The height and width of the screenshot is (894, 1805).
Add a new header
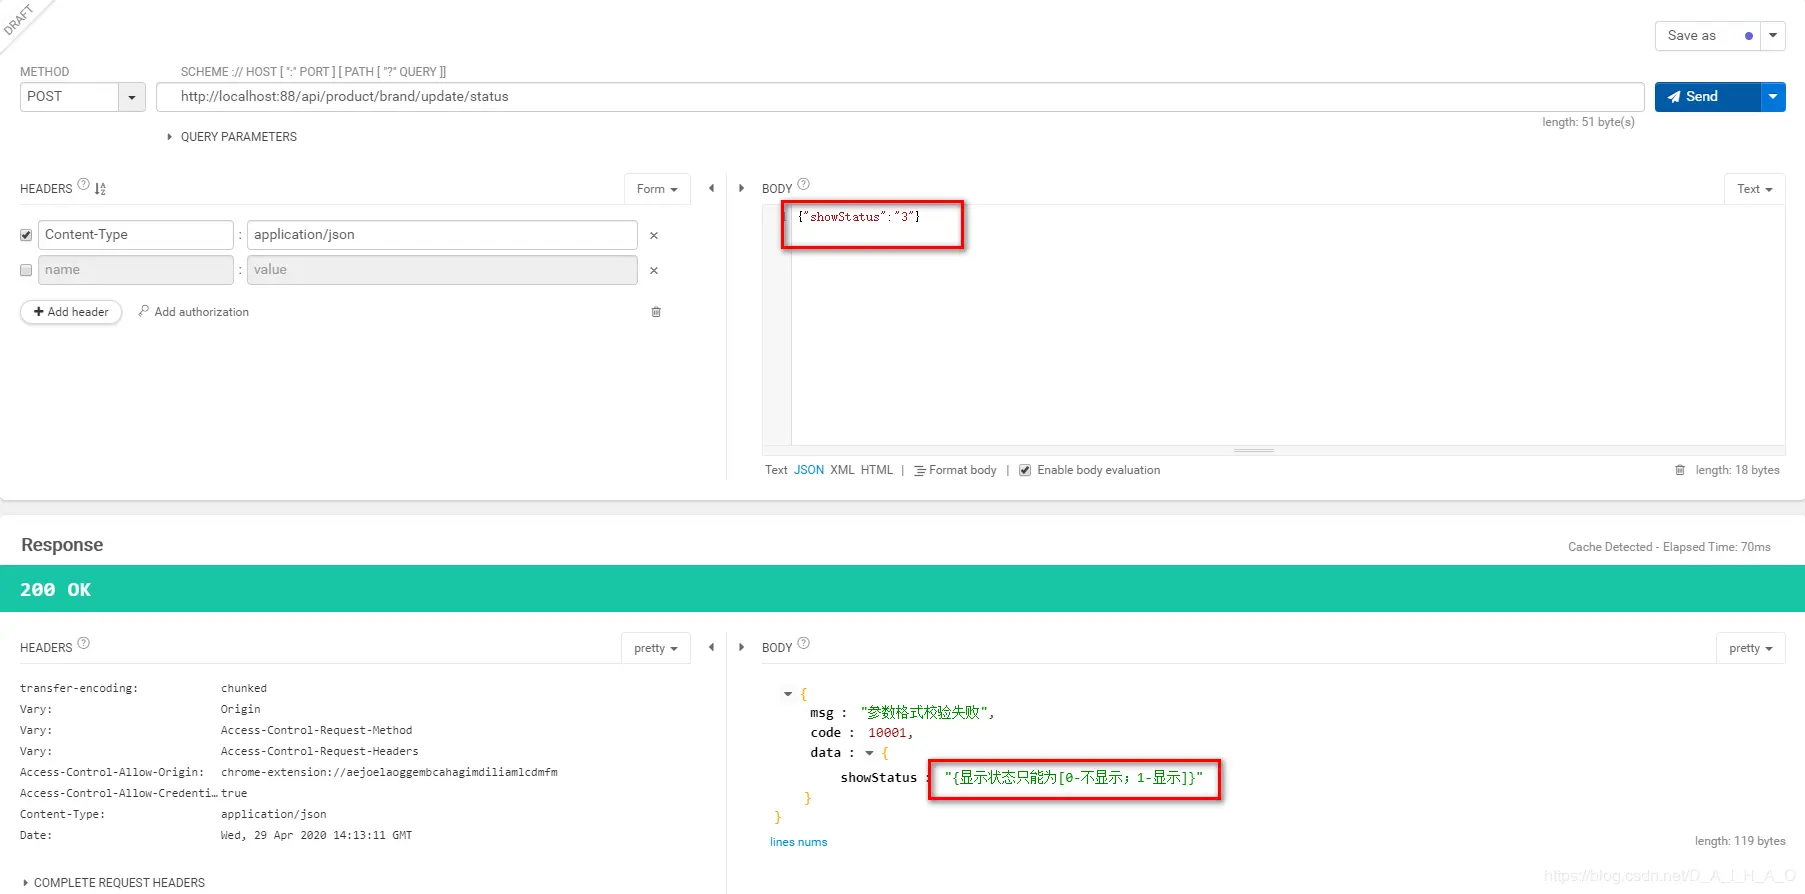click(x=71, y=312)
